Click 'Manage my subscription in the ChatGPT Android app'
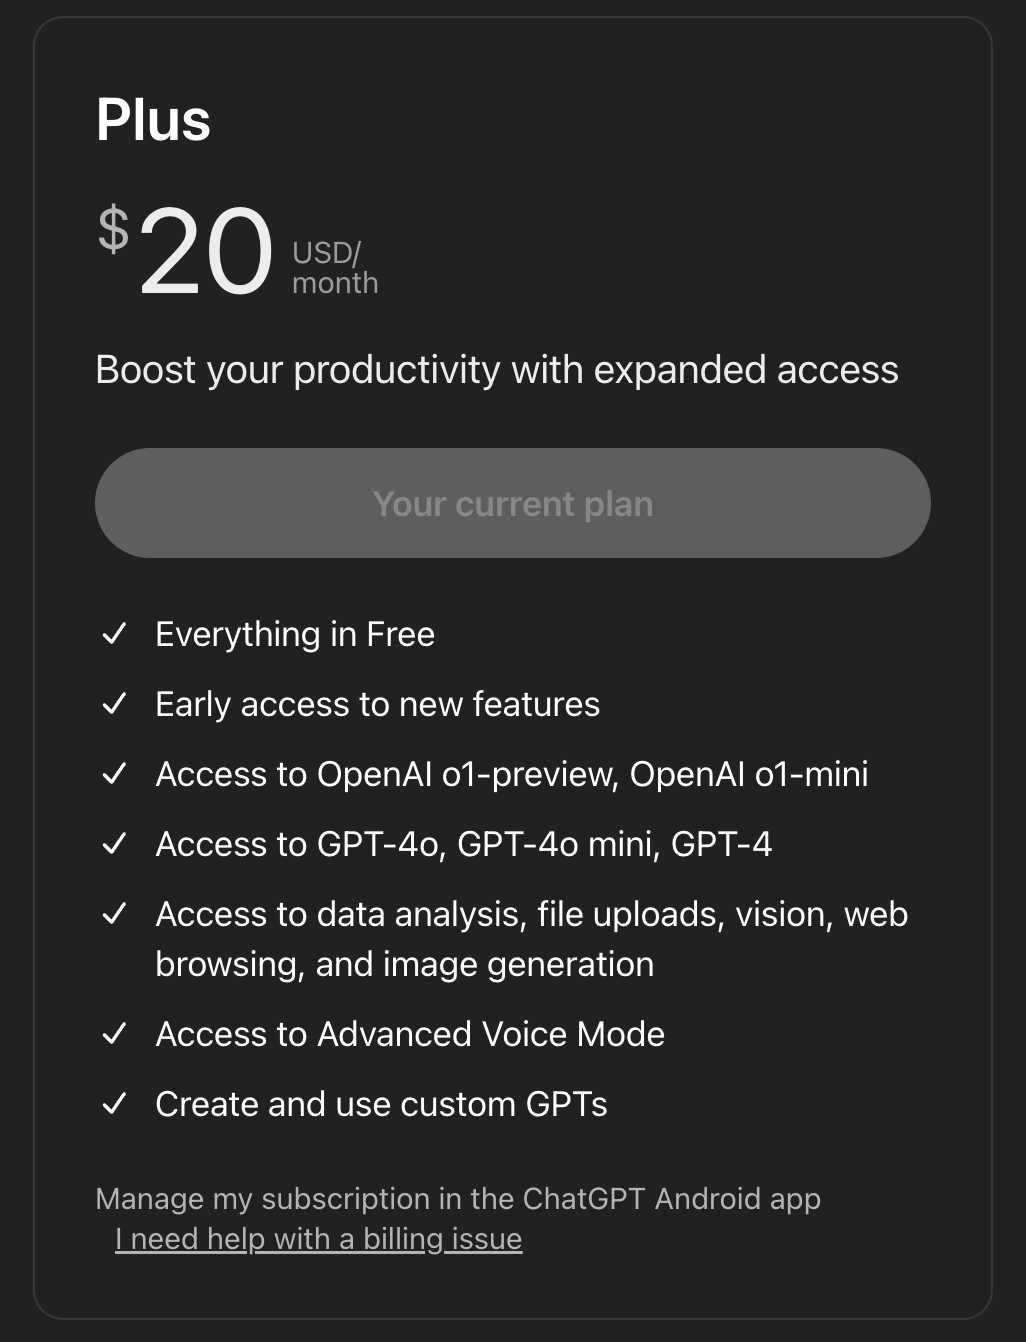1026x1342 pixels. 458,1199
